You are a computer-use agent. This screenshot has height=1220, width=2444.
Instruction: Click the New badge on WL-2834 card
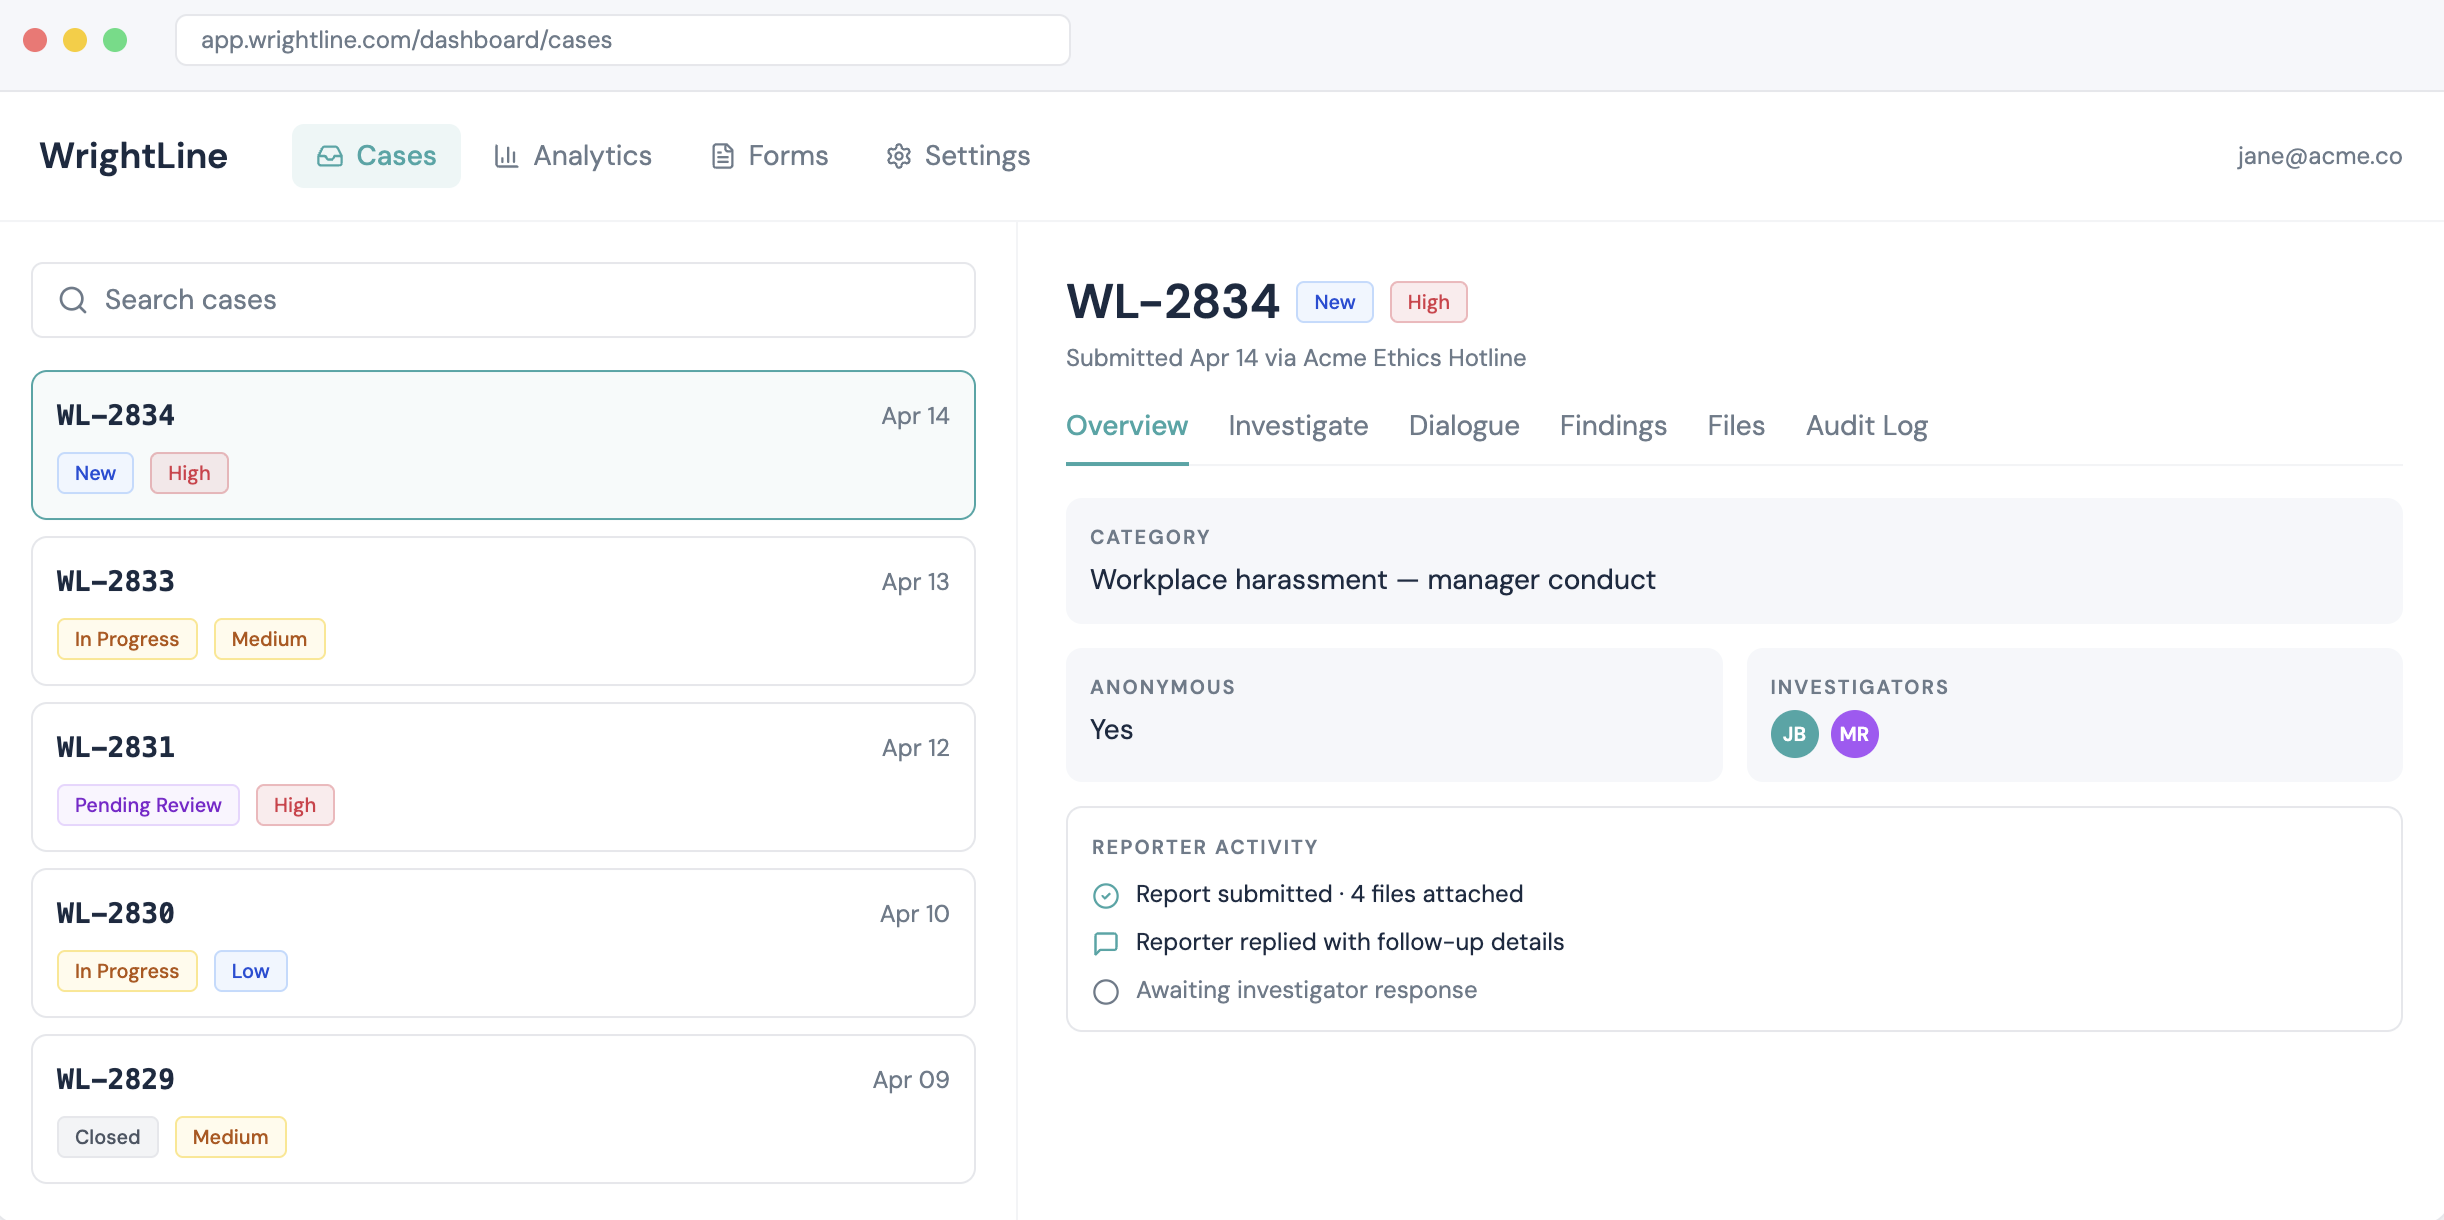click(95, 473)
